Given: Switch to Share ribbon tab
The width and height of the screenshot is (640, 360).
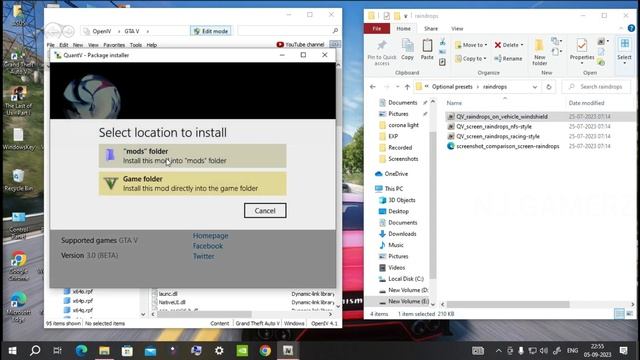Looking at the screenshot, I should click(x=431, y=29).
